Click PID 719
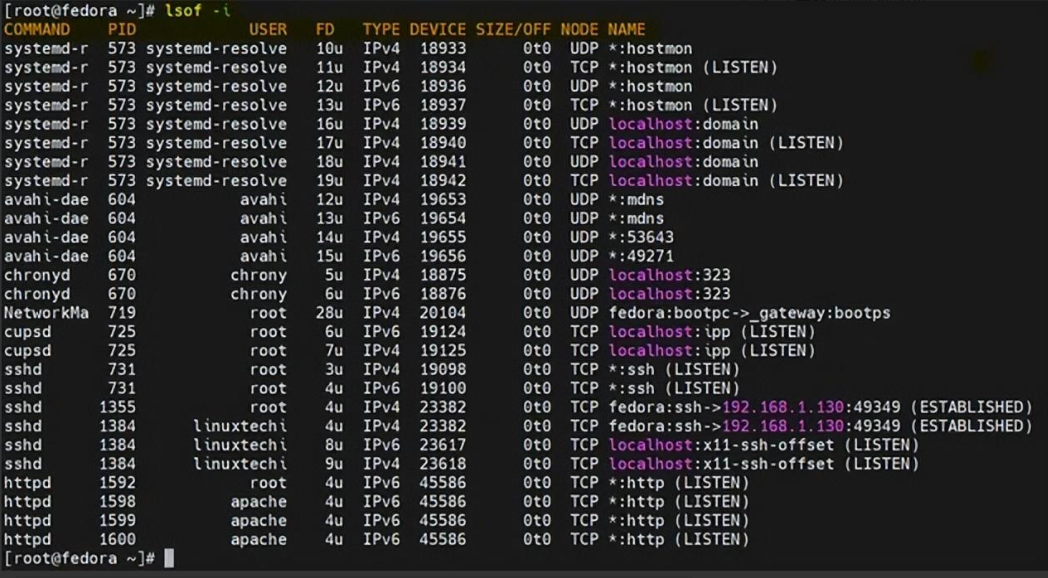This screenshot has height=578, width=1048. coord(122,313)
